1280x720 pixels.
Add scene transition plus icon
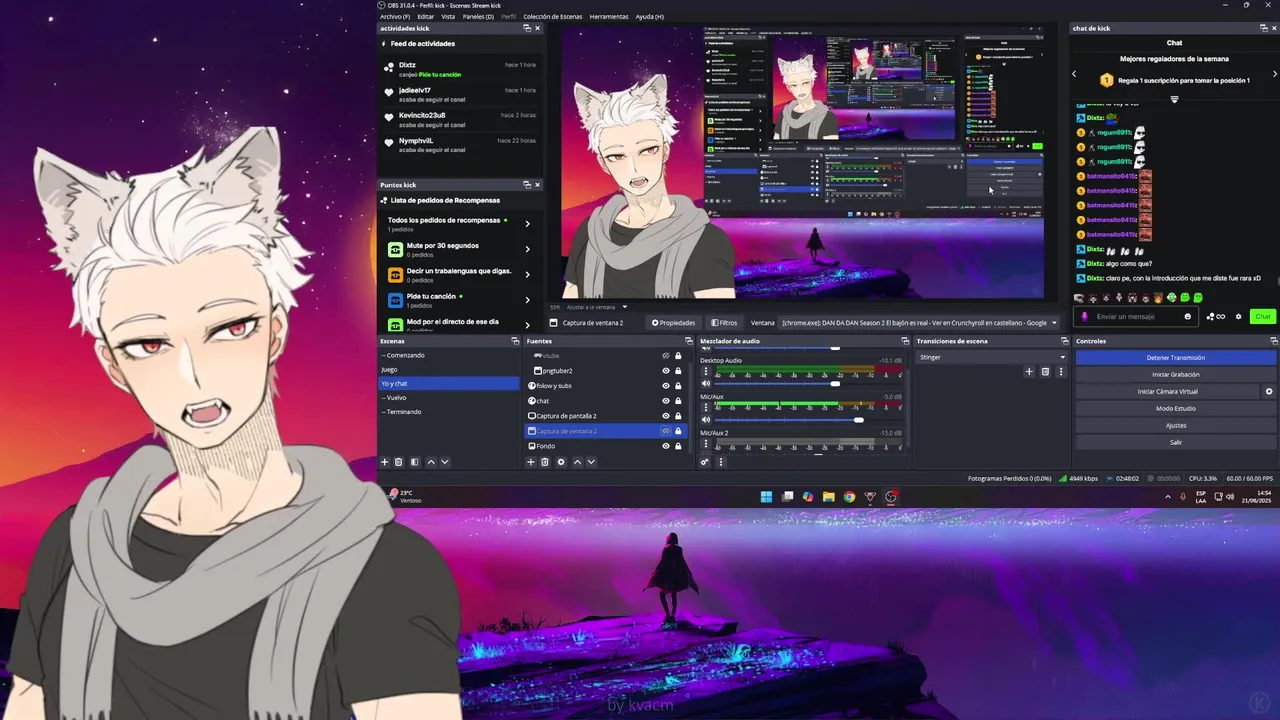1029,372
